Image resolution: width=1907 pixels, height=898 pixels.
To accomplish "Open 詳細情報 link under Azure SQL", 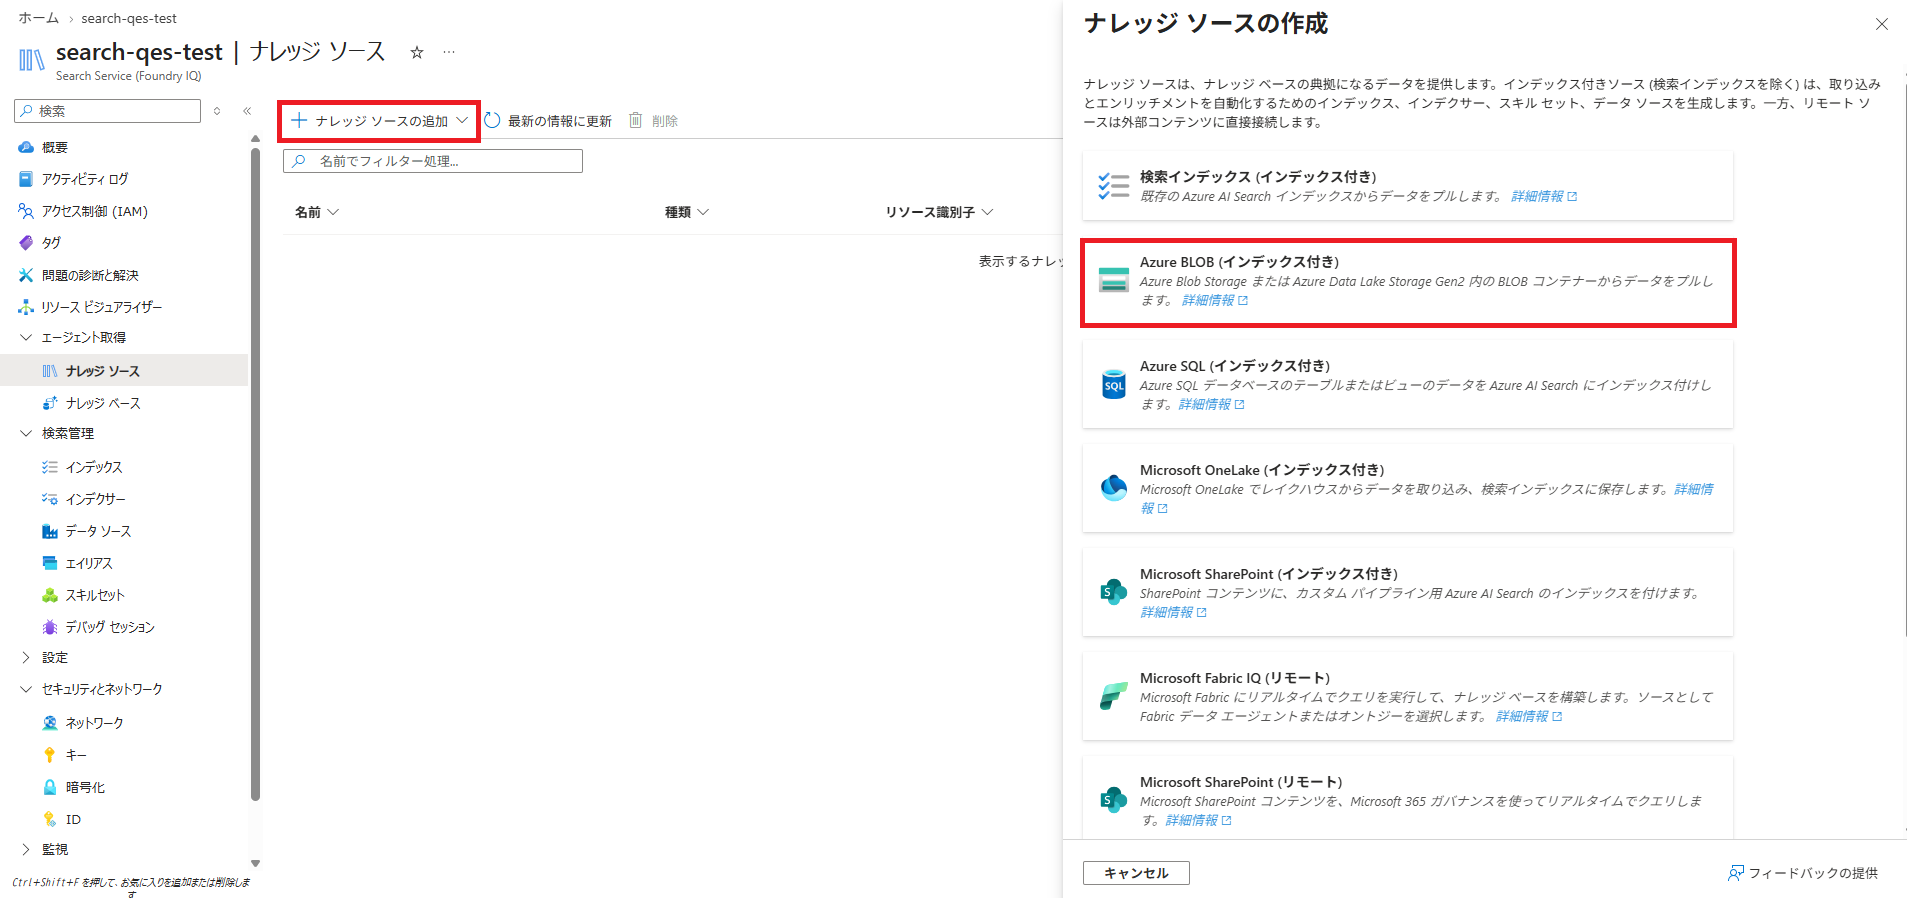I will [x=1211, y=404].
